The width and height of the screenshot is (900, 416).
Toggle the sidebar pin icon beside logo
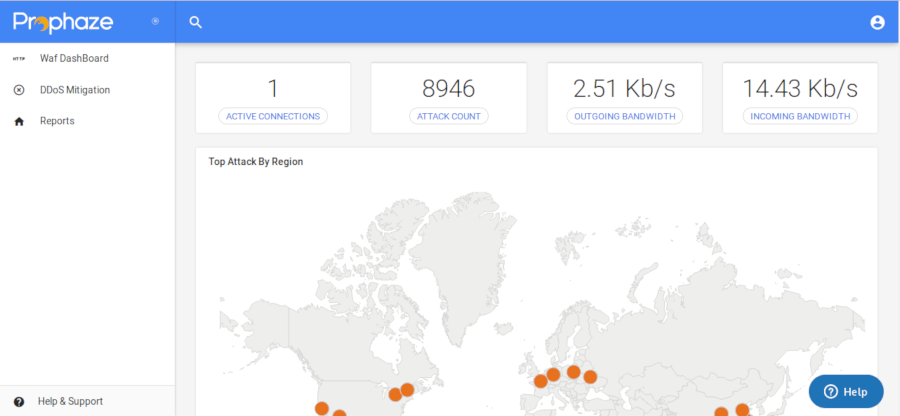click(155, 21)
